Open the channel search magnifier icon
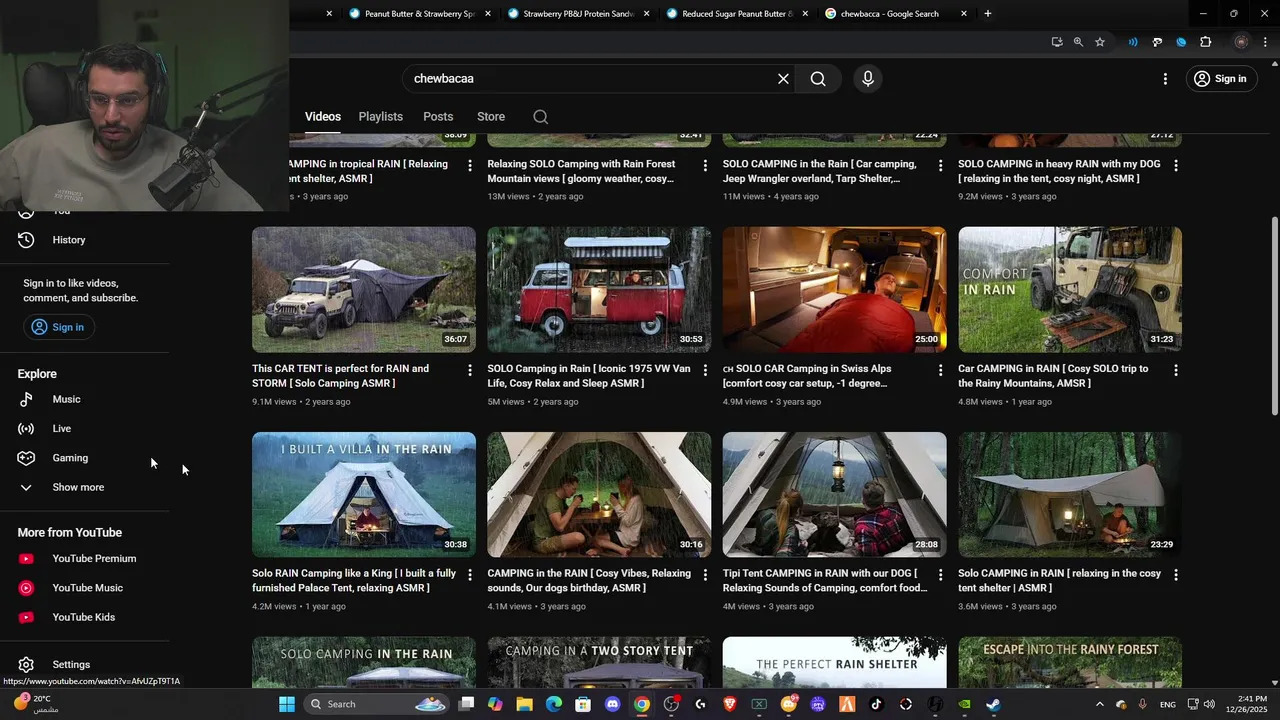The height and width of the screenshot is (720, 1280). pos(541,117)
